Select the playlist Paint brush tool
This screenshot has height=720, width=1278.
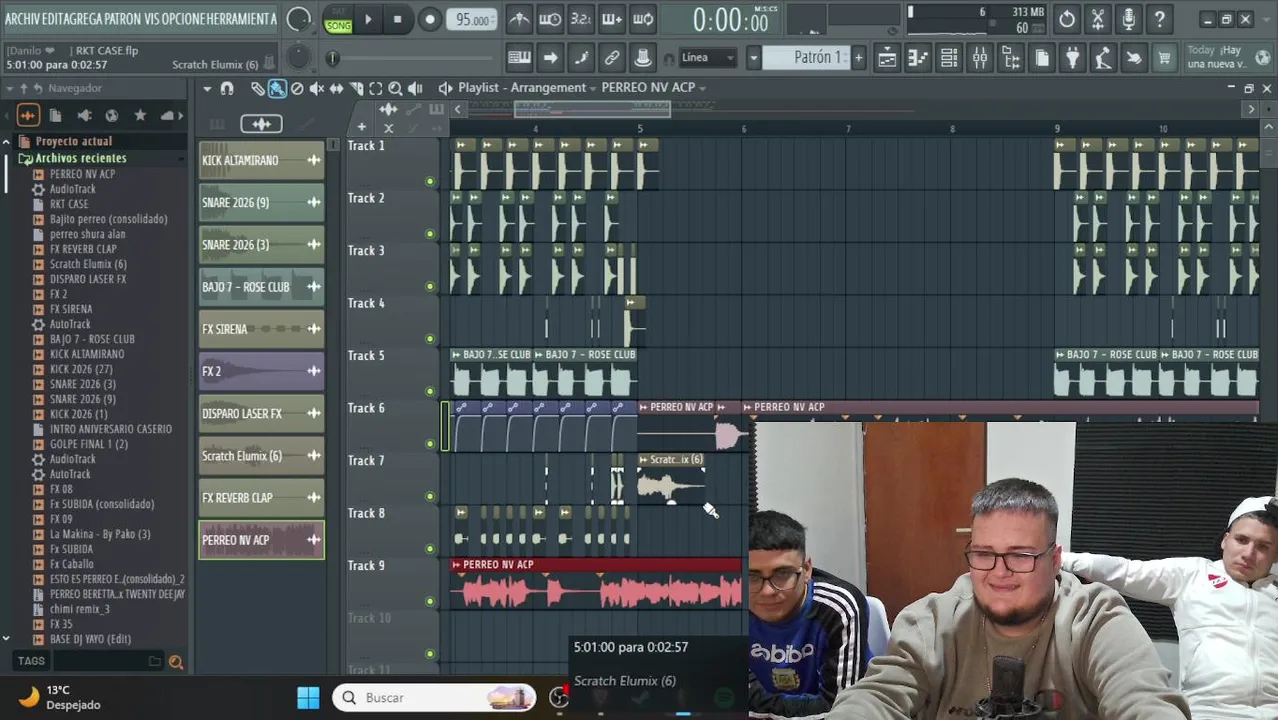point(277,88)
